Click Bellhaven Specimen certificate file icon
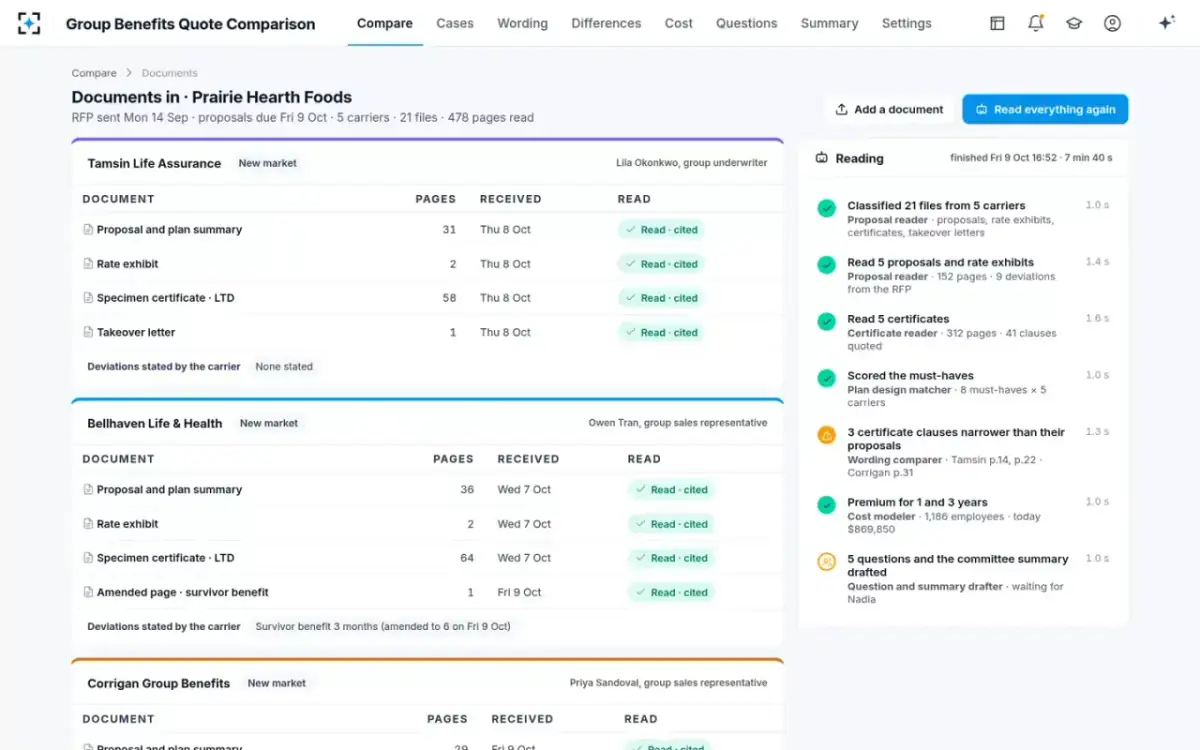This screenshot has width=1200, height=750. 88,558
